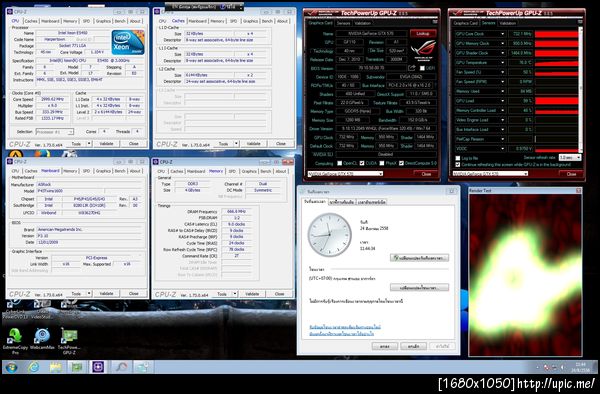Open the CyberLink PowerDVD desktop shortcut

(x=15, y=309)
